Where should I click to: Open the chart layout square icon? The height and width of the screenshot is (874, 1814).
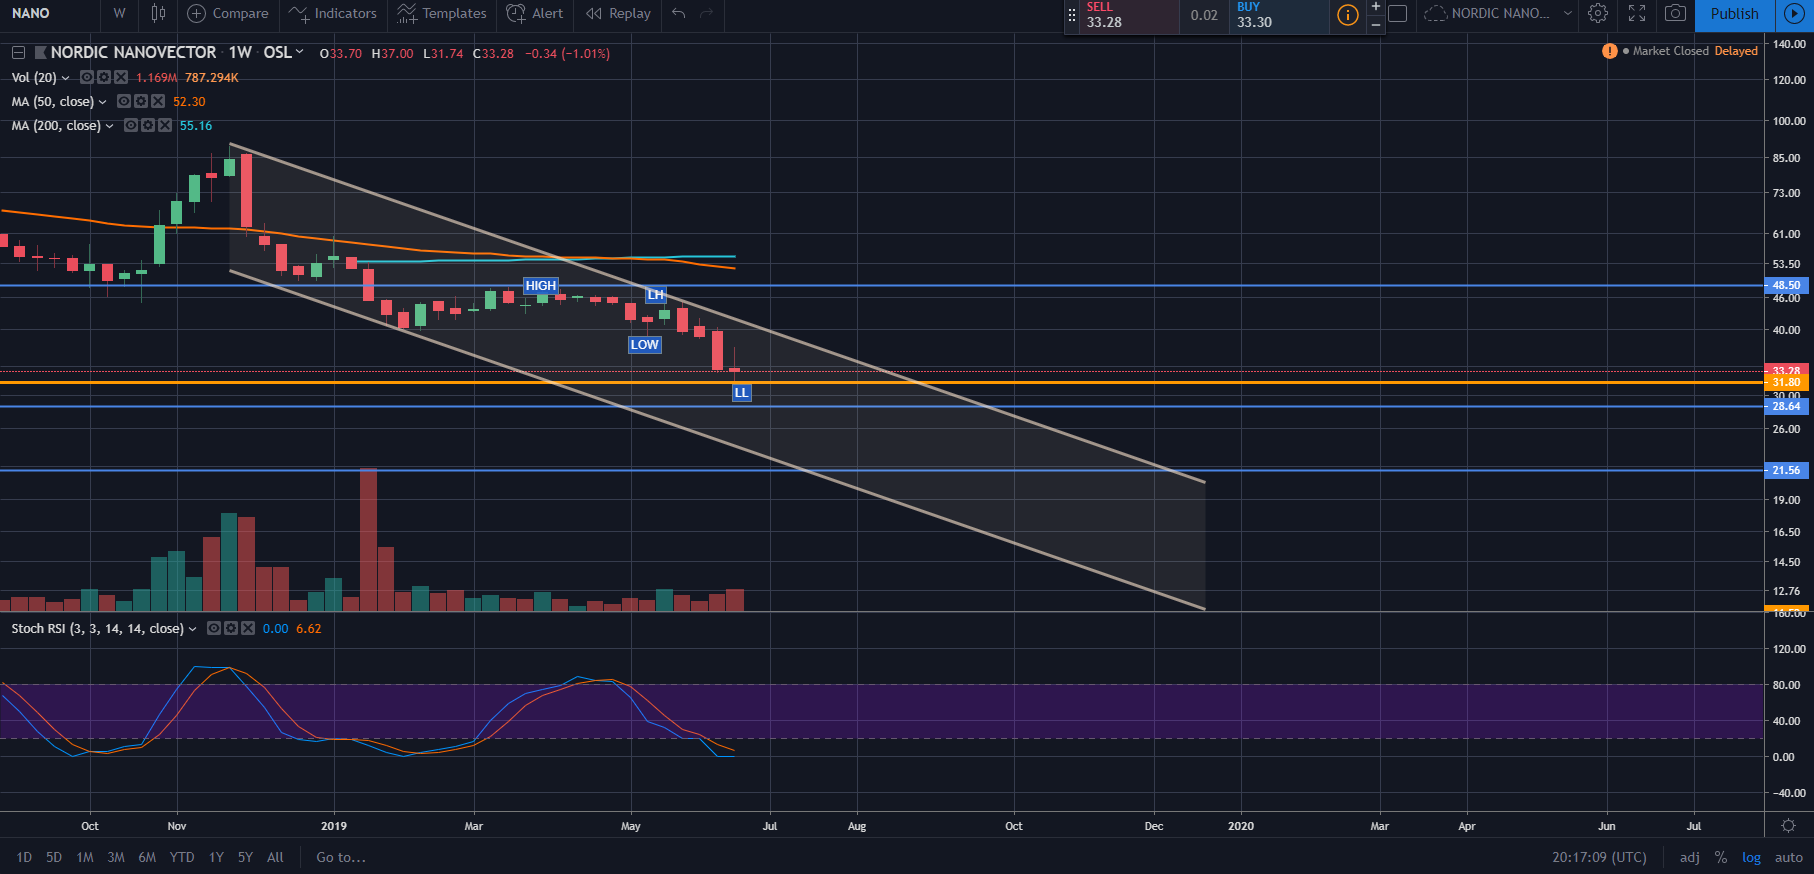1398,13
